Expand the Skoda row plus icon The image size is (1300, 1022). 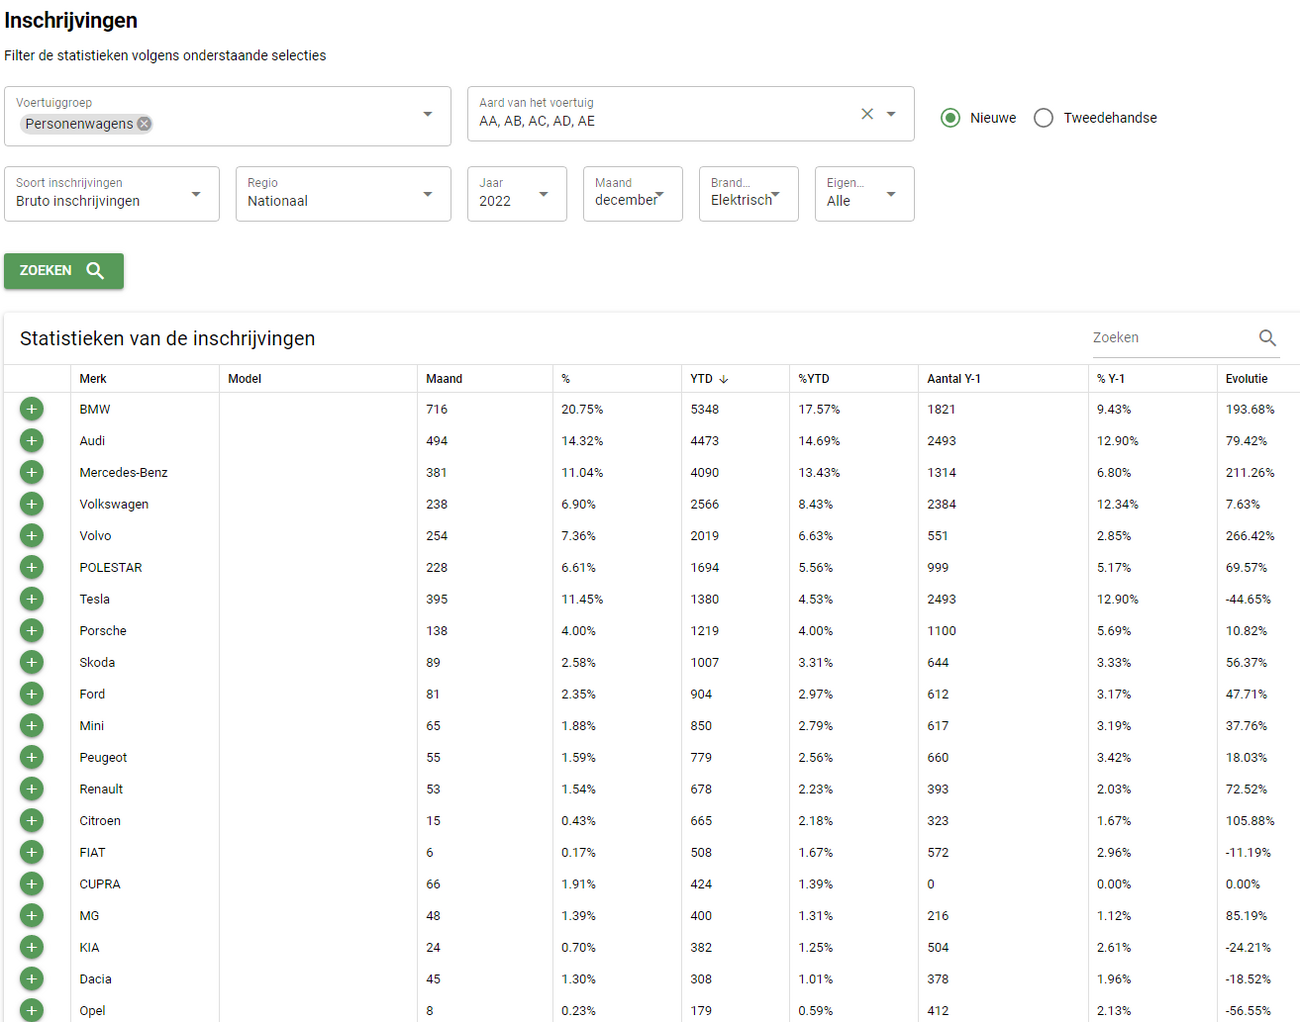(32, 662)
